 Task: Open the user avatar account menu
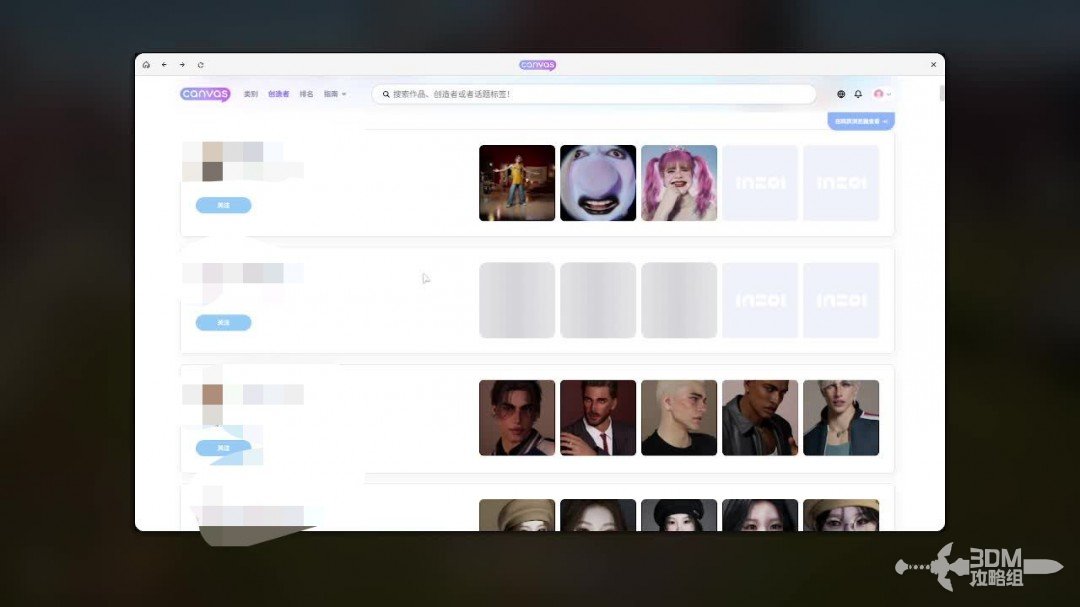881,94
